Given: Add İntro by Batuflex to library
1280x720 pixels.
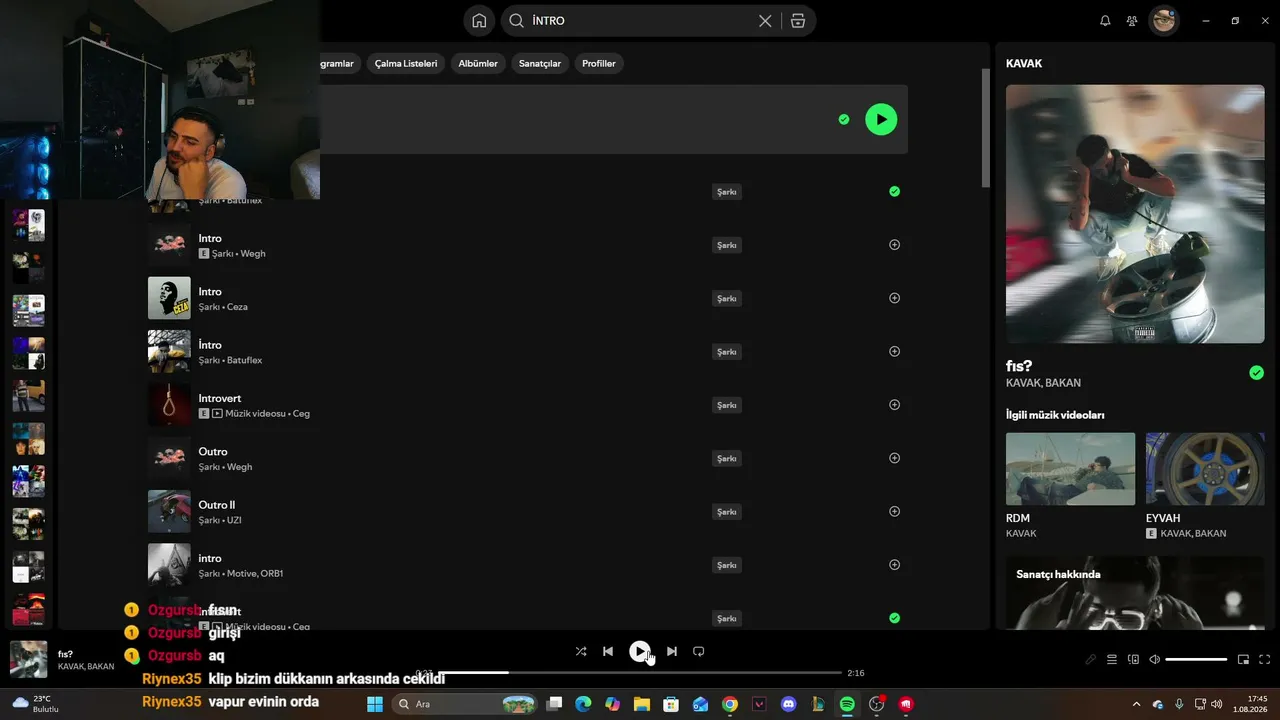Looking at the screenshot, I should (x=894, y=351).
